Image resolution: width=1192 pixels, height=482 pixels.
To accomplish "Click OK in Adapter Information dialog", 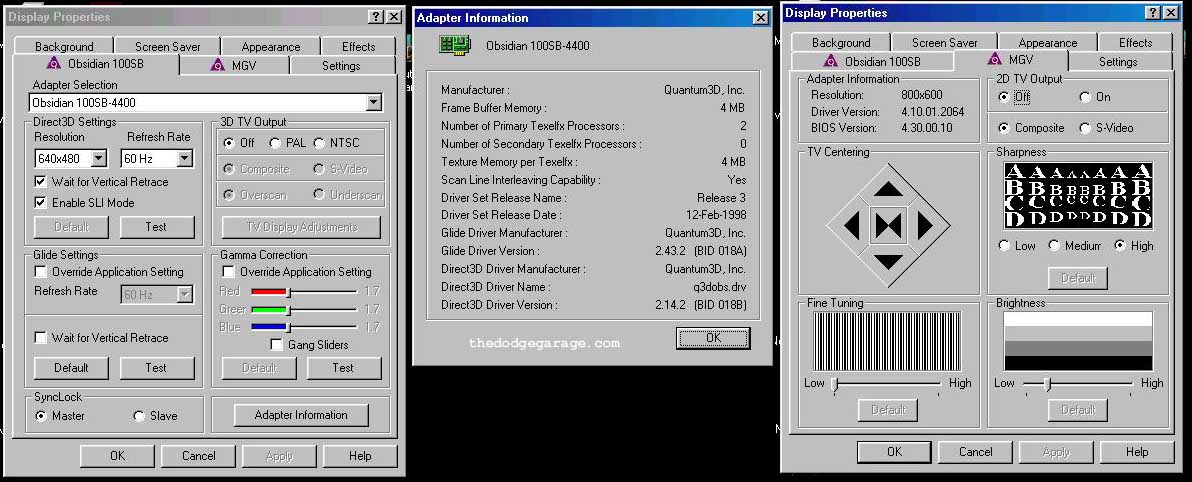I will 713,338.
